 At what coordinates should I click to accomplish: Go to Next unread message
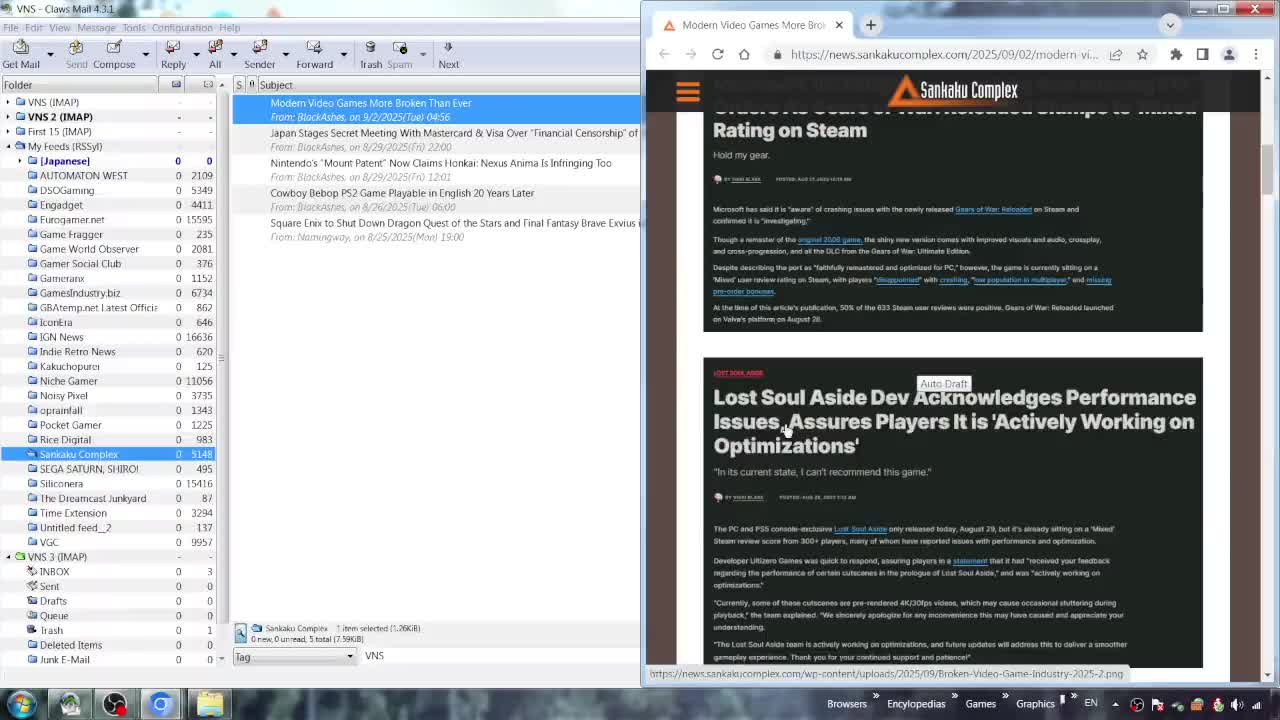pos(448,54)
